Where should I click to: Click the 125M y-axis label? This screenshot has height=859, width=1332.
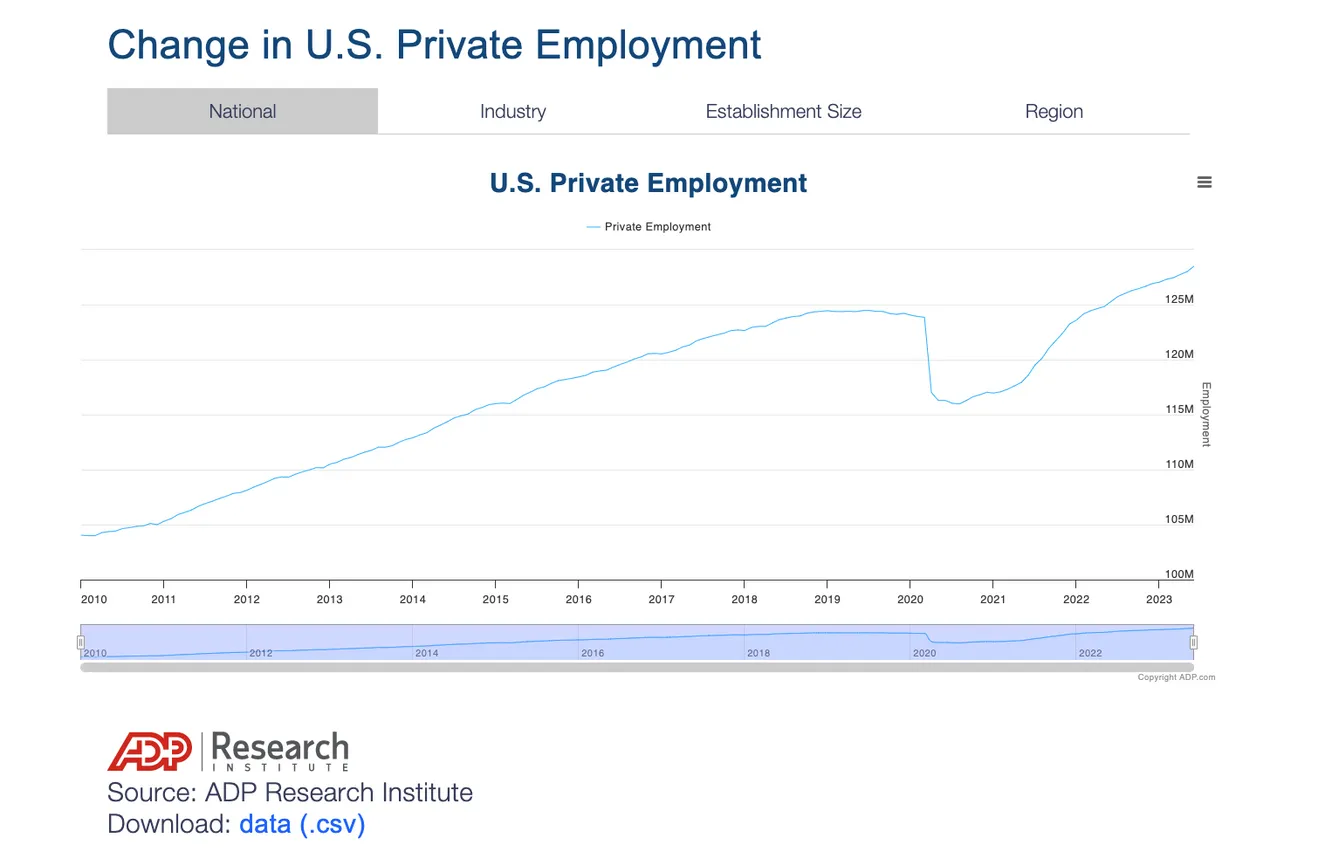tap(1180, 299)
